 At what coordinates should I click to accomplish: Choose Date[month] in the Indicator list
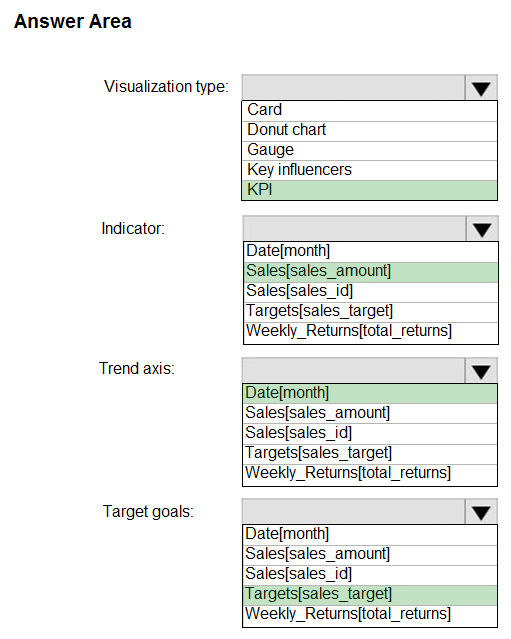(370, 252)
